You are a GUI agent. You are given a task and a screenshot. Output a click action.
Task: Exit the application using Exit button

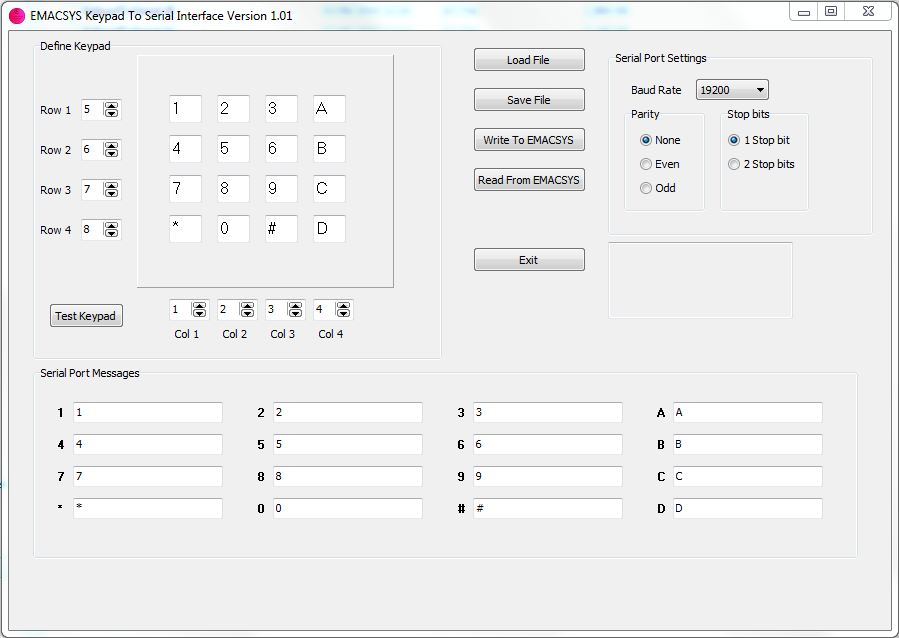tap(528, 260)
